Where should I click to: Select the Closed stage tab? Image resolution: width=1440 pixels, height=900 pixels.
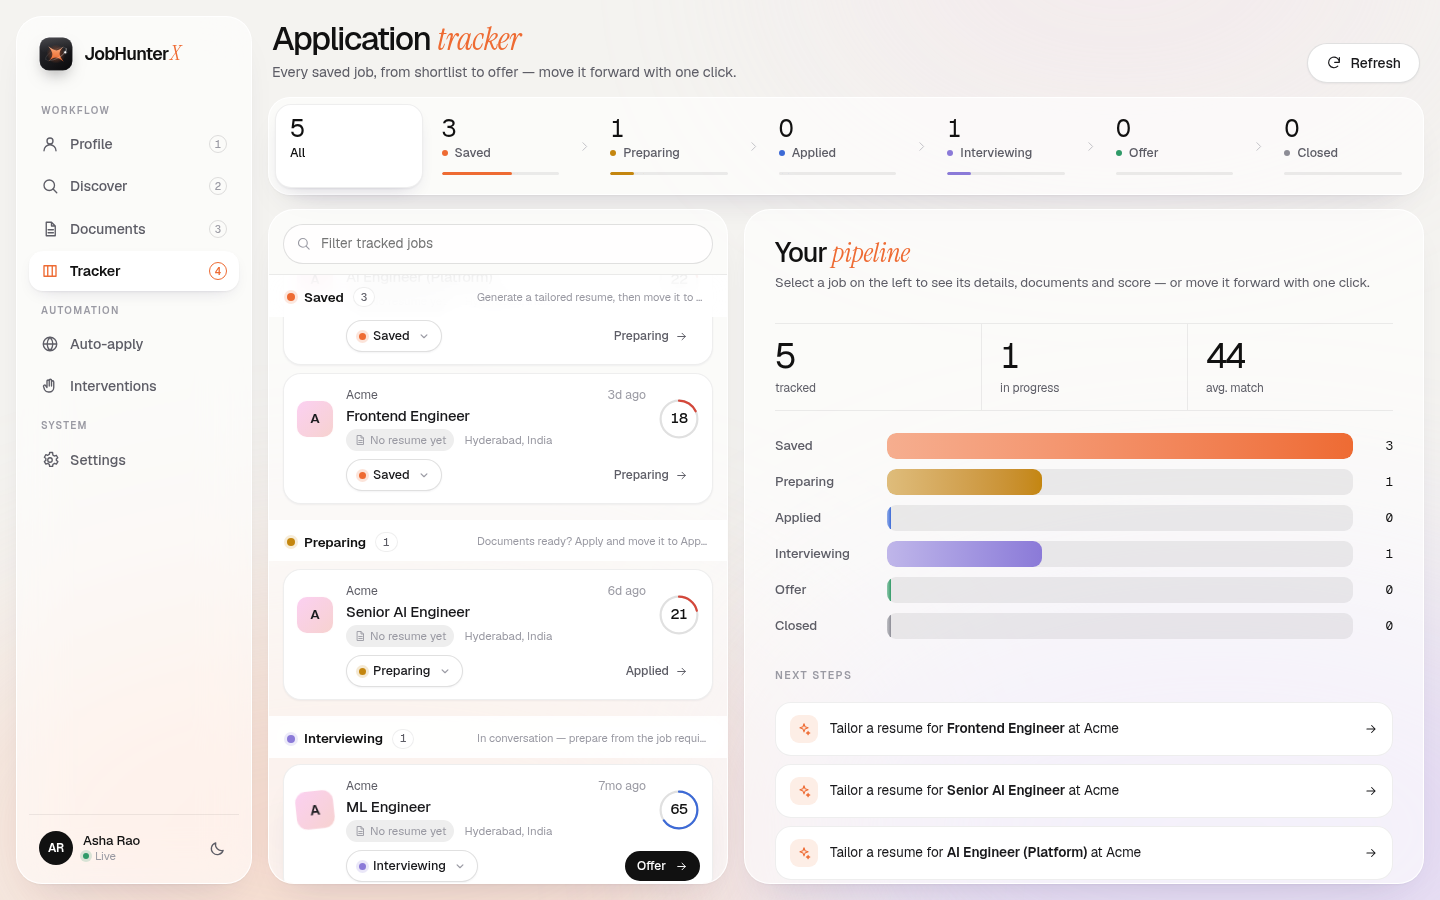1343,146
